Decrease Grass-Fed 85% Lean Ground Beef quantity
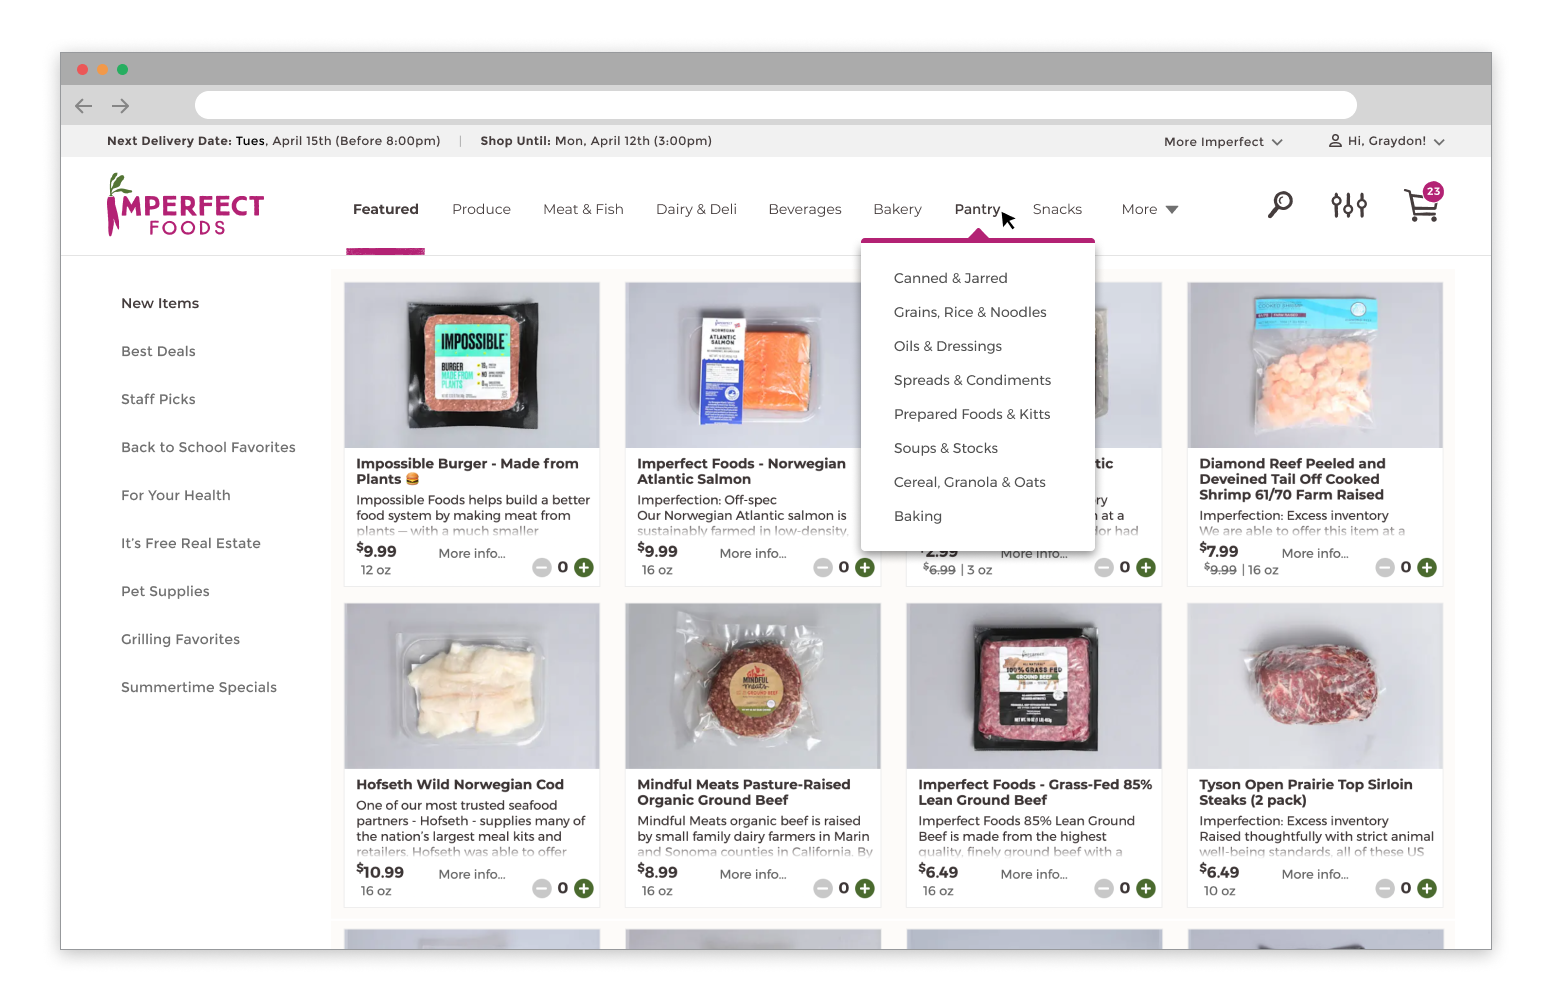Screen dimensions: 1552x1003 (x=1104, y=889)
